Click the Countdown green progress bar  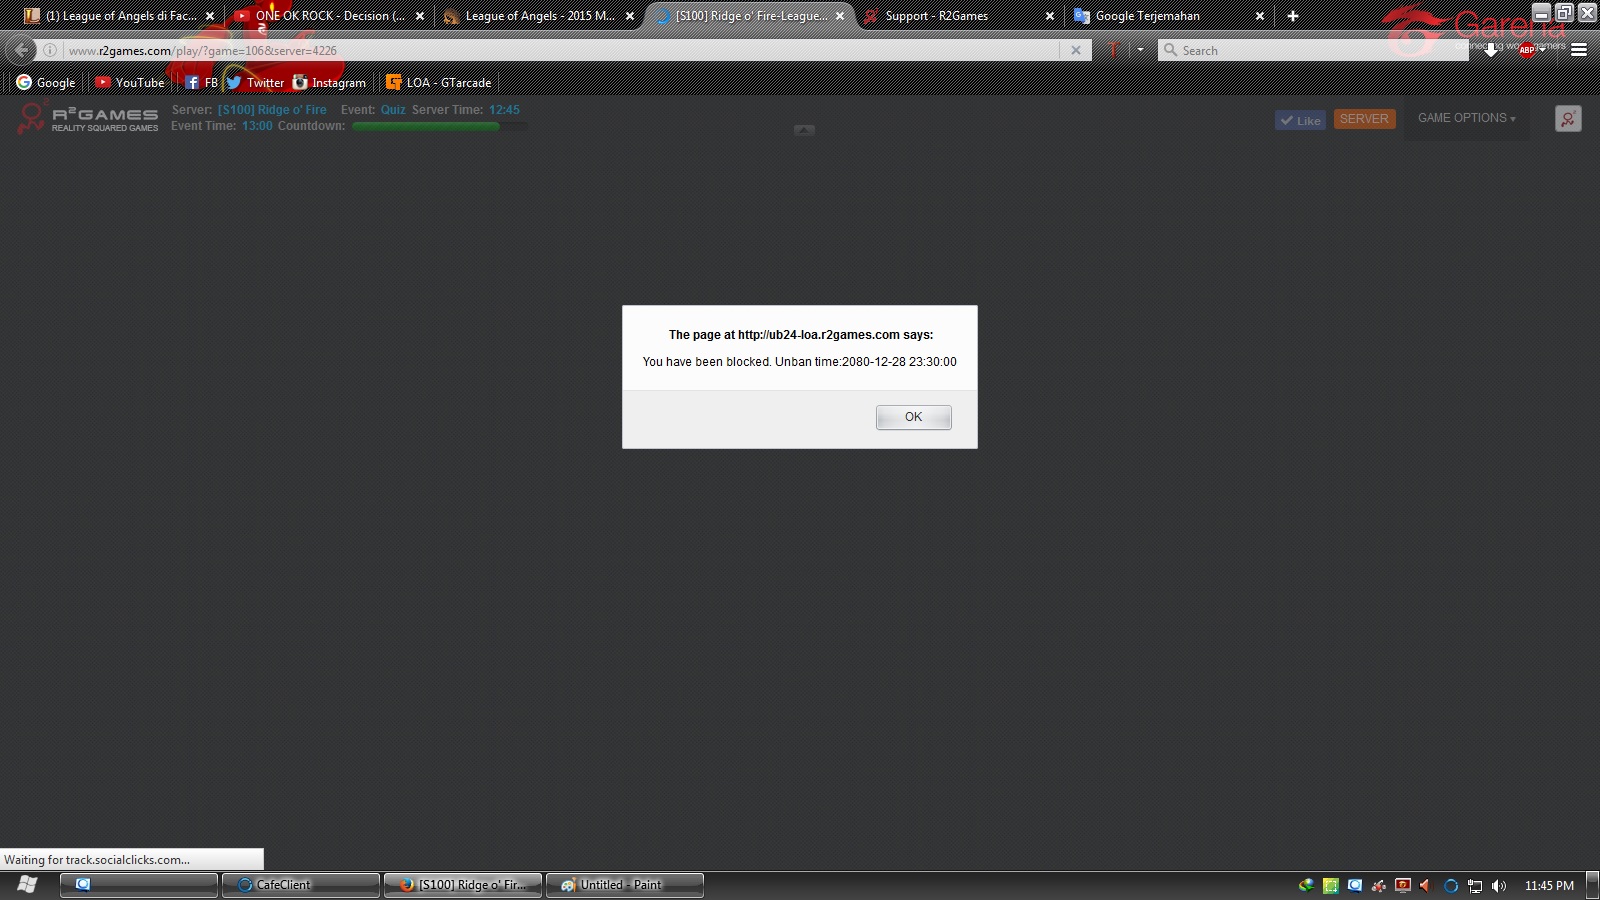(426, 126)
